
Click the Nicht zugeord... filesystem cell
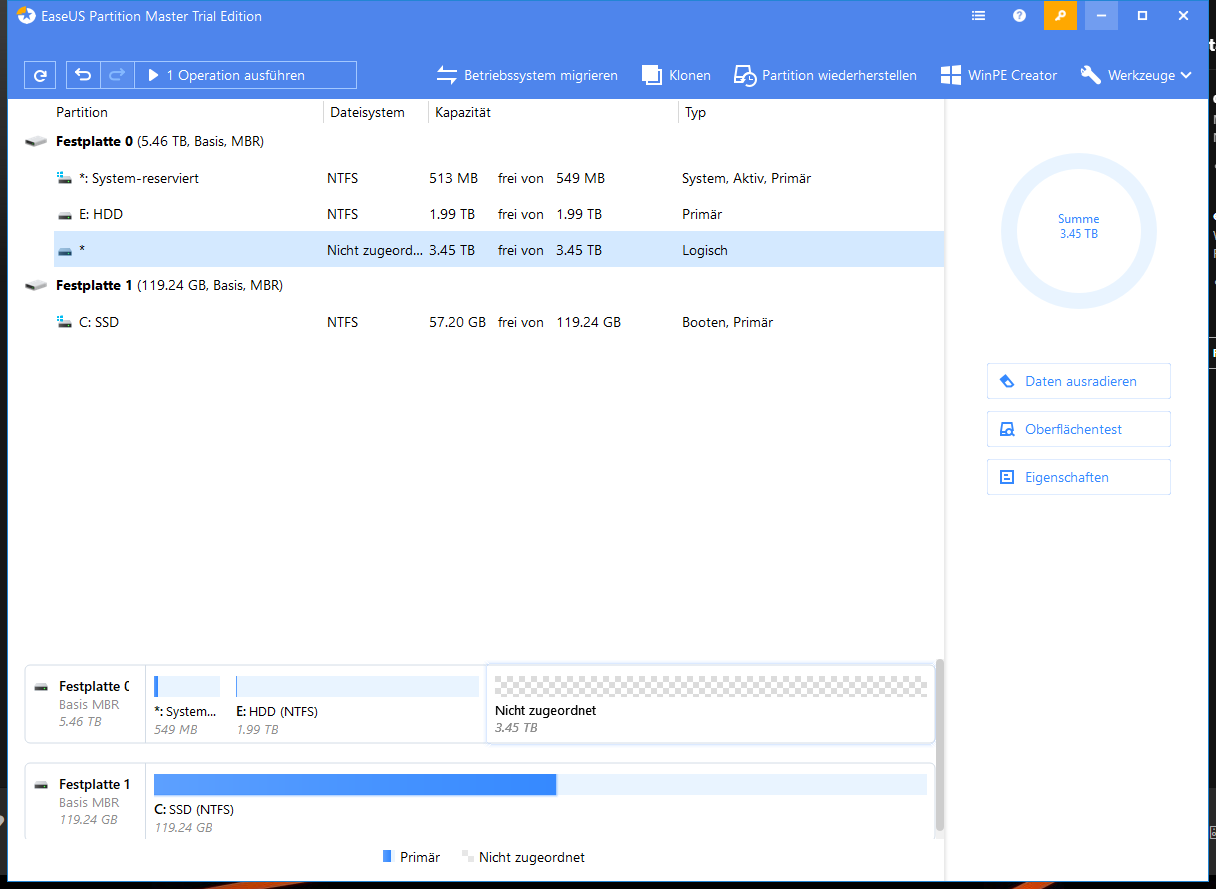click(x=375, y=250)
